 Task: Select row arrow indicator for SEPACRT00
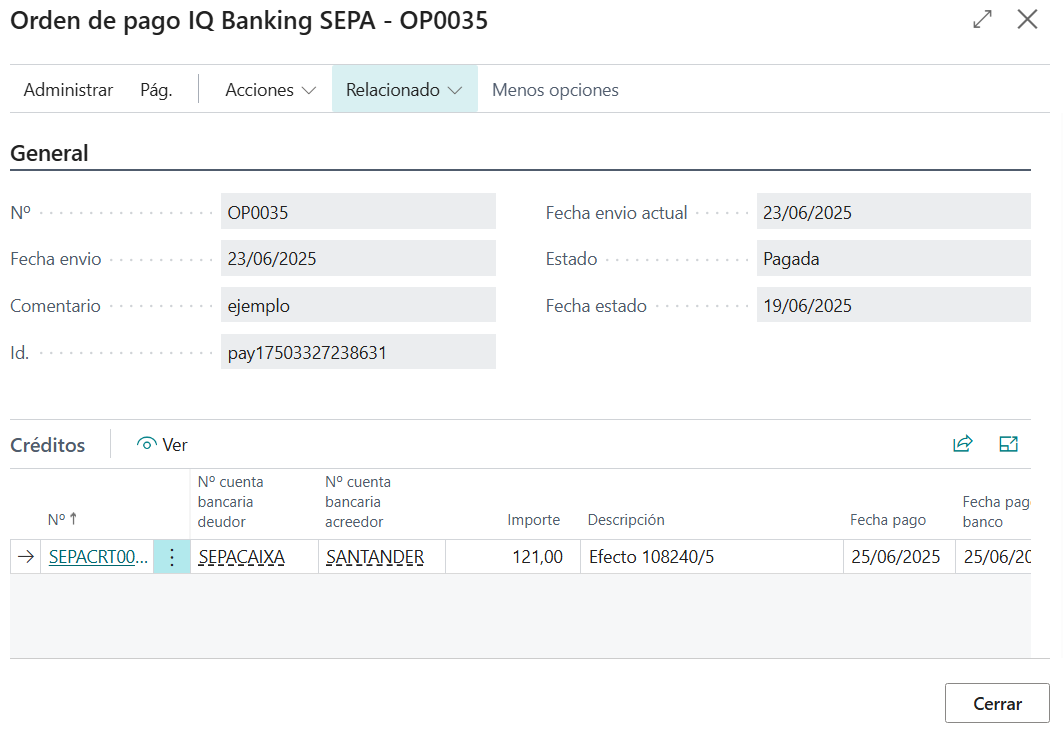[24, 557]
